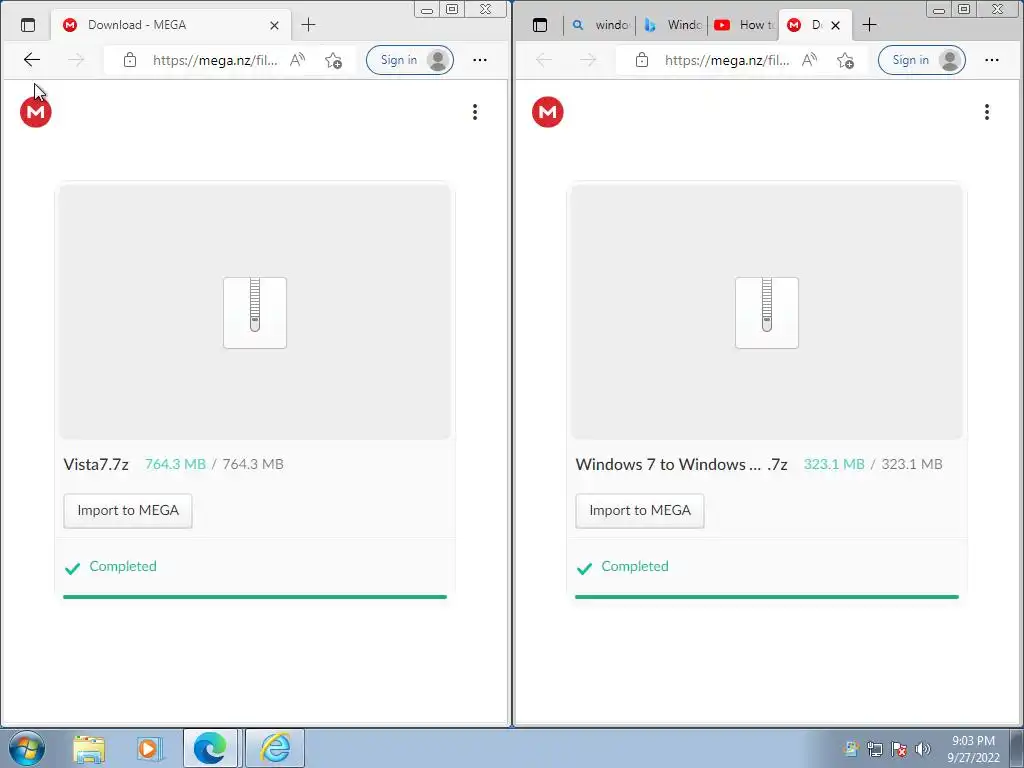
Task: Click the clock showing 9:03 PM
Action: 973,749
